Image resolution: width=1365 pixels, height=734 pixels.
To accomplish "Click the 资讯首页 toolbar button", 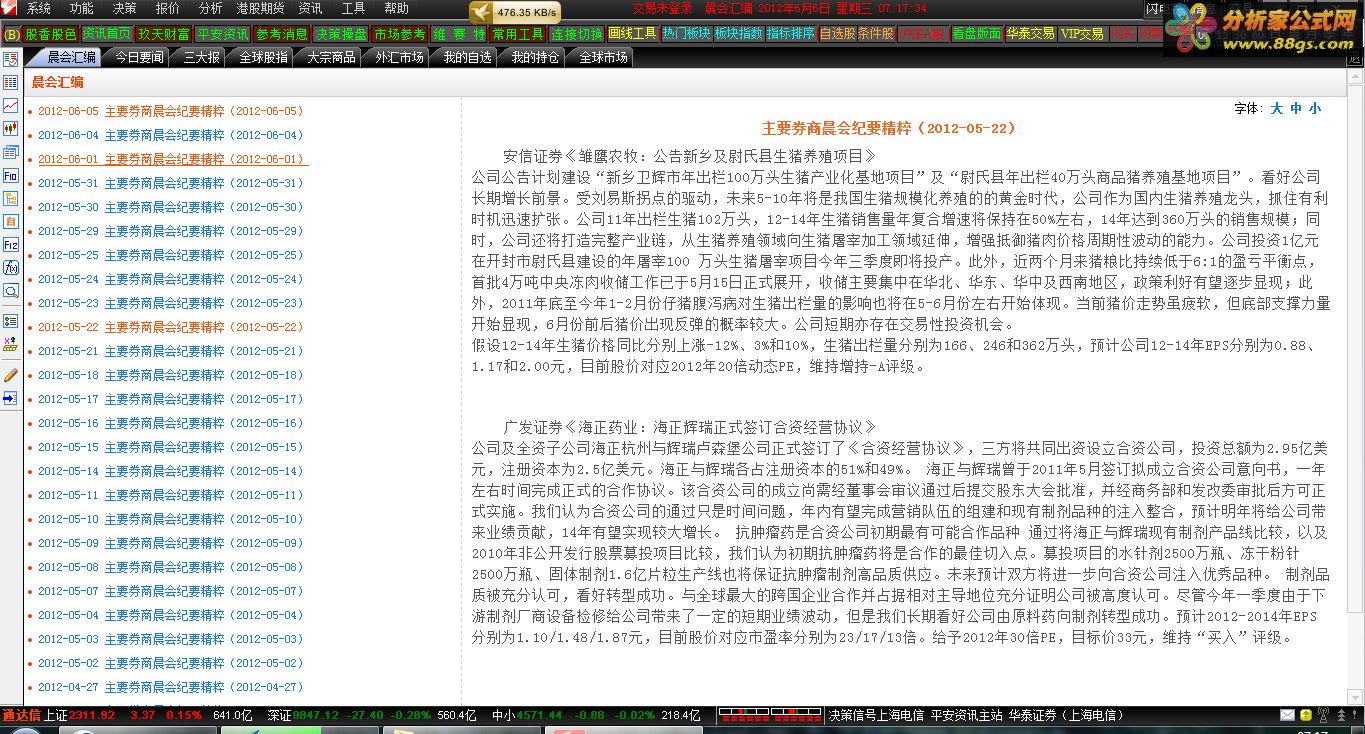I will (x=107, y=34).
